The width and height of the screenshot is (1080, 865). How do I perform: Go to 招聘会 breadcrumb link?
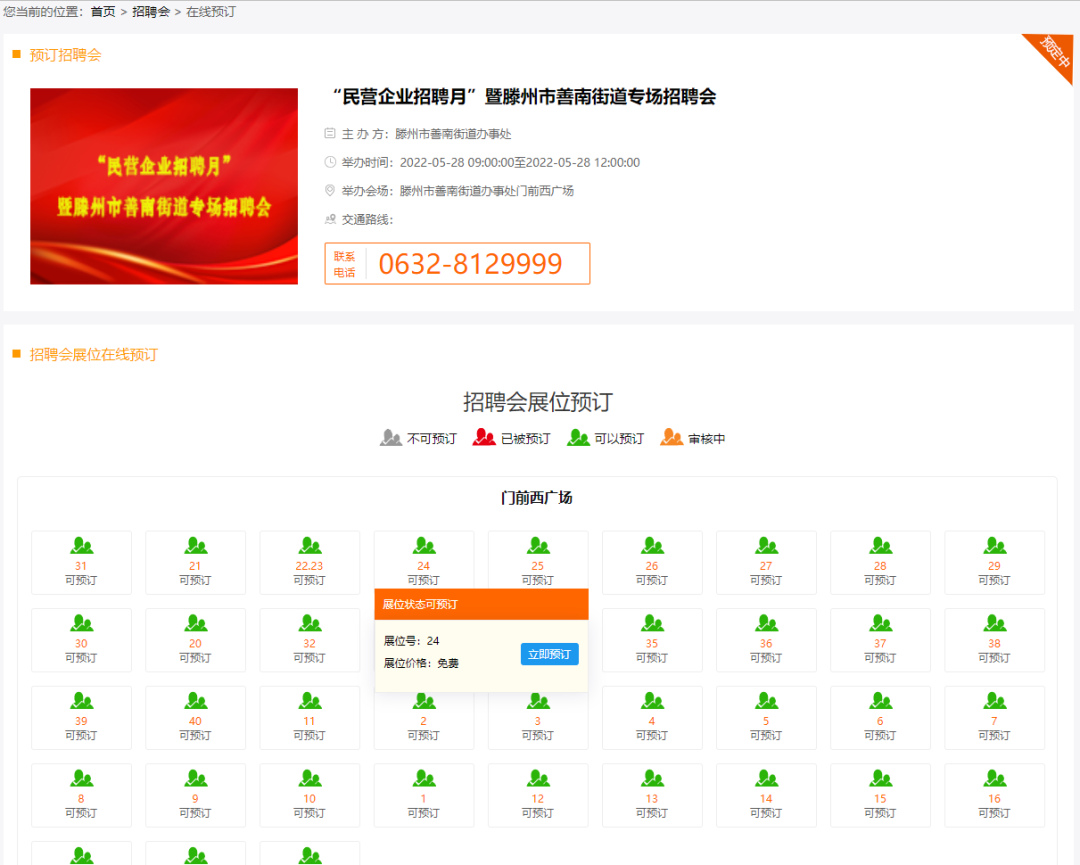[x=151, y=12]
